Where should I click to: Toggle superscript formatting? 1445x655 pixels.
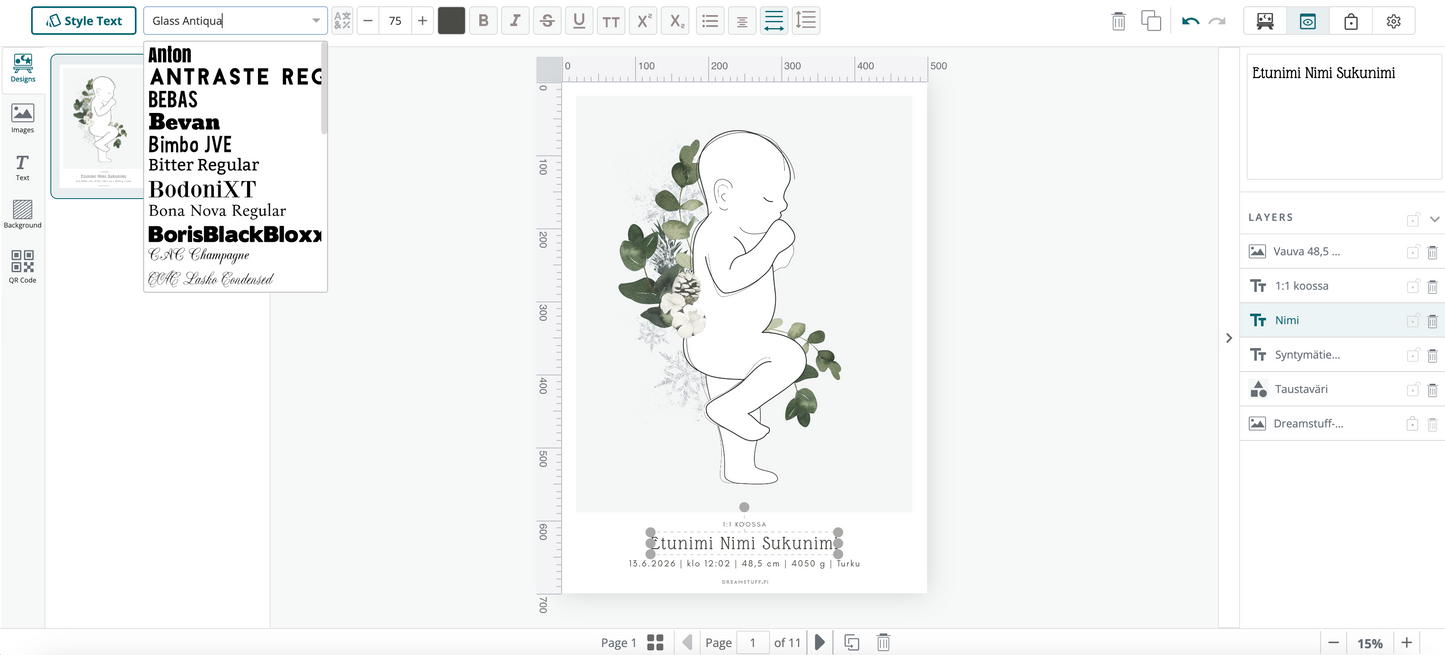pos(646,20)
